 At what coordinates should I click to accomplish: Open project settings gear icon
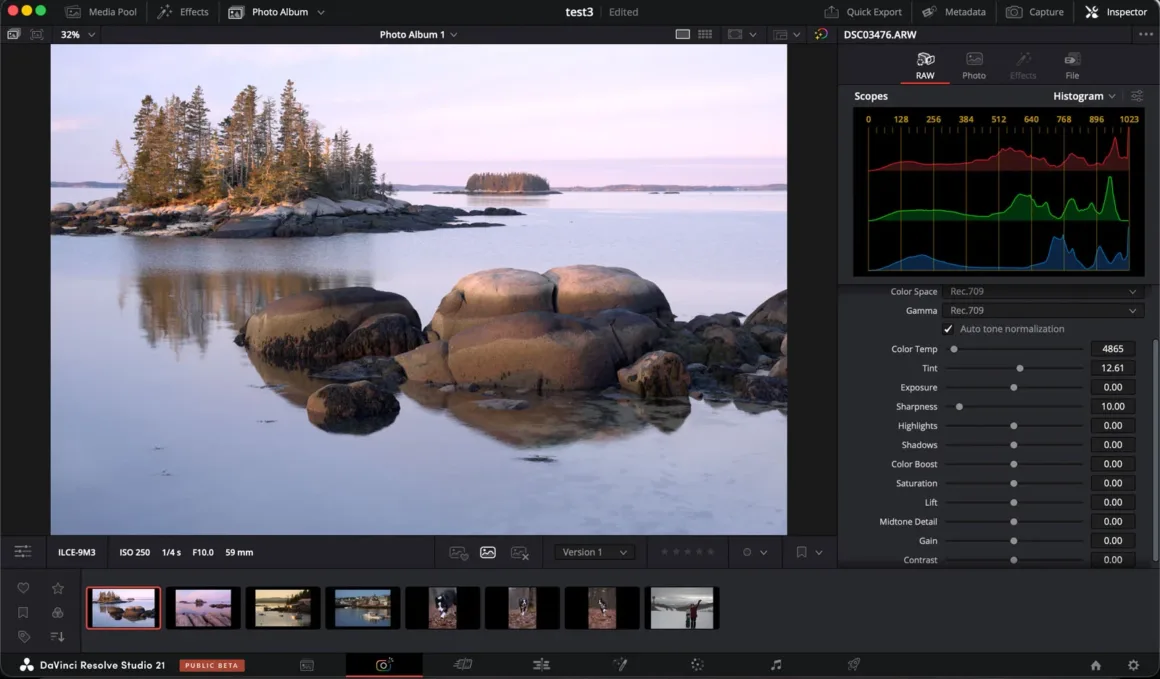coord(1133,665)
